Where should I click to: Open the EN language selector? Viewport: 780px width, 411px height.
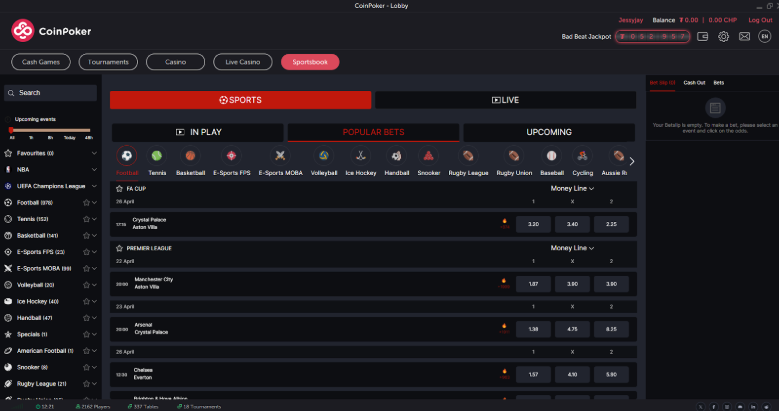coord(765,36)
